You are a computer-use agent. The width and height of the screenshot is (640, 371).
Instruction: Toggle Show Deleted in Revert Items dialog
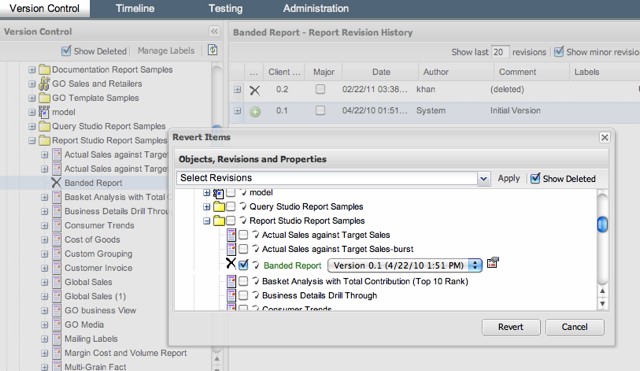pos(535,178)
